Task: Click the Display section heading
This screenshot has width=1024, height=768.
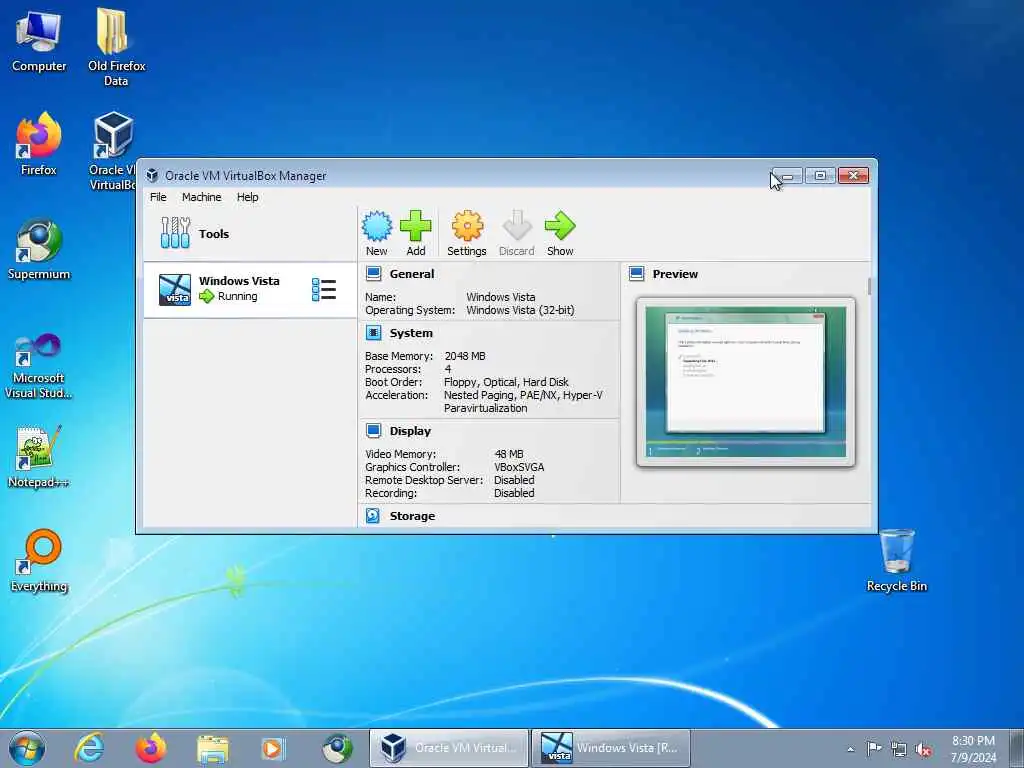Action: [410, 431]
